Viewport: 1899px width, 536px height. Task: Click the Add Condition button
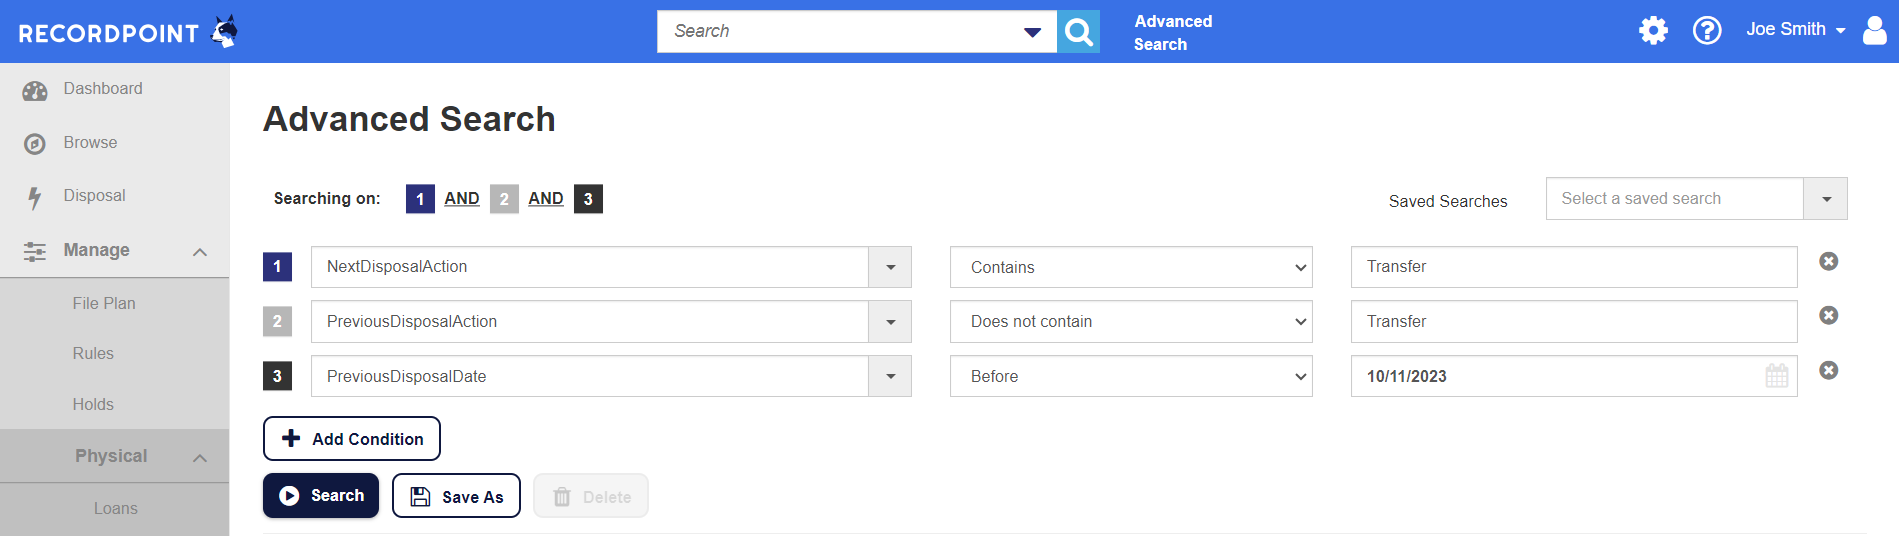[352, 439]
